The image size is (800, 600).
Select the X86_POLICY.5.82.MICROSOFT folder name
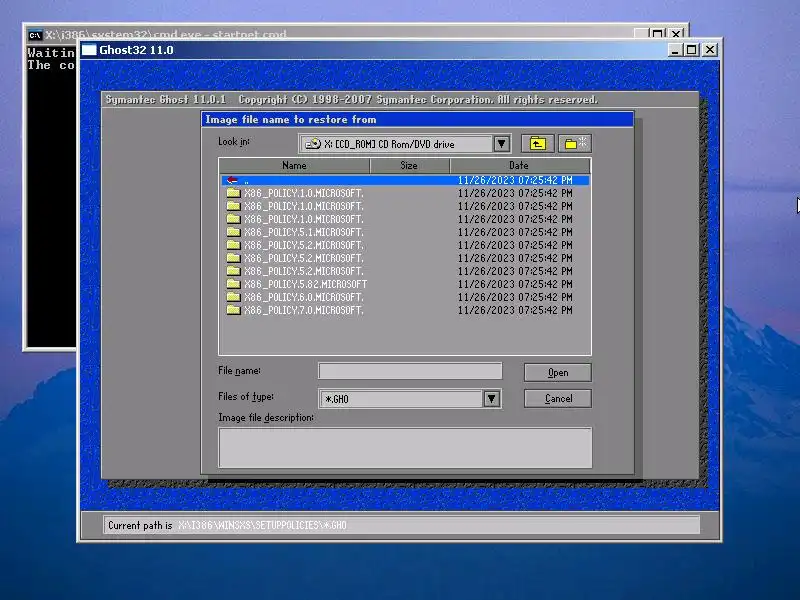305,284
